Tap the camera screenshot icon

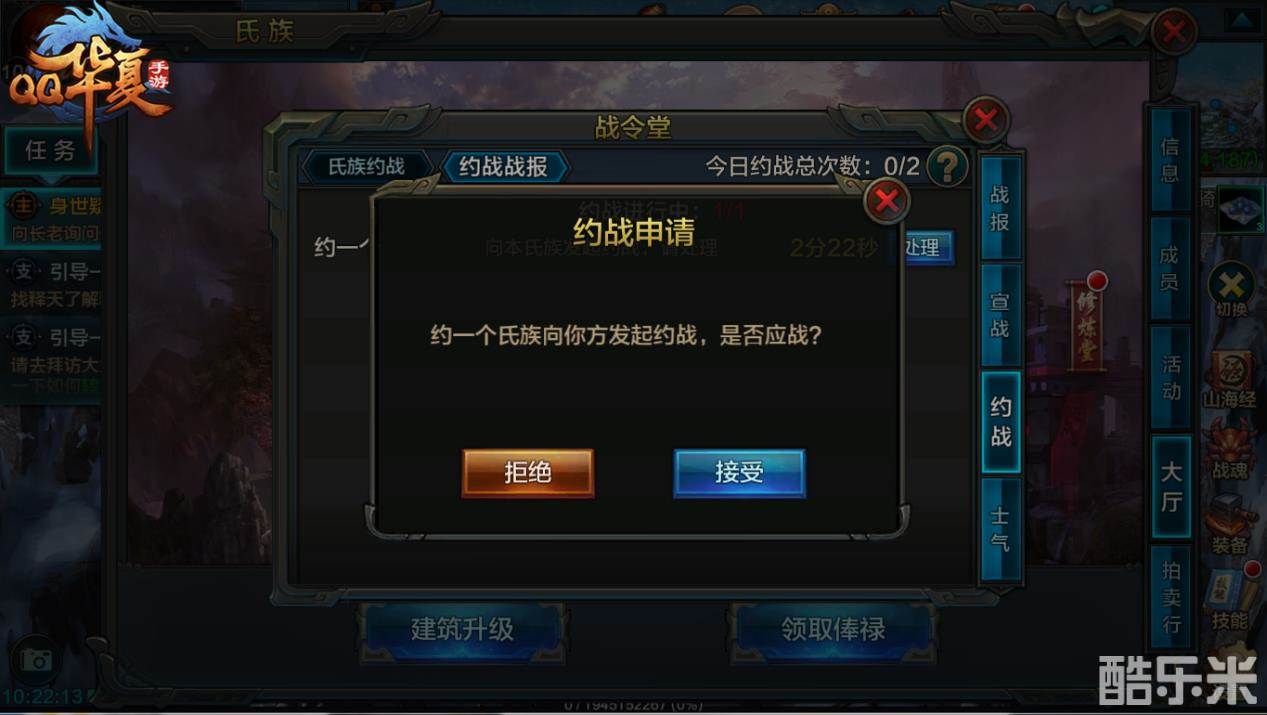[37, 660]
